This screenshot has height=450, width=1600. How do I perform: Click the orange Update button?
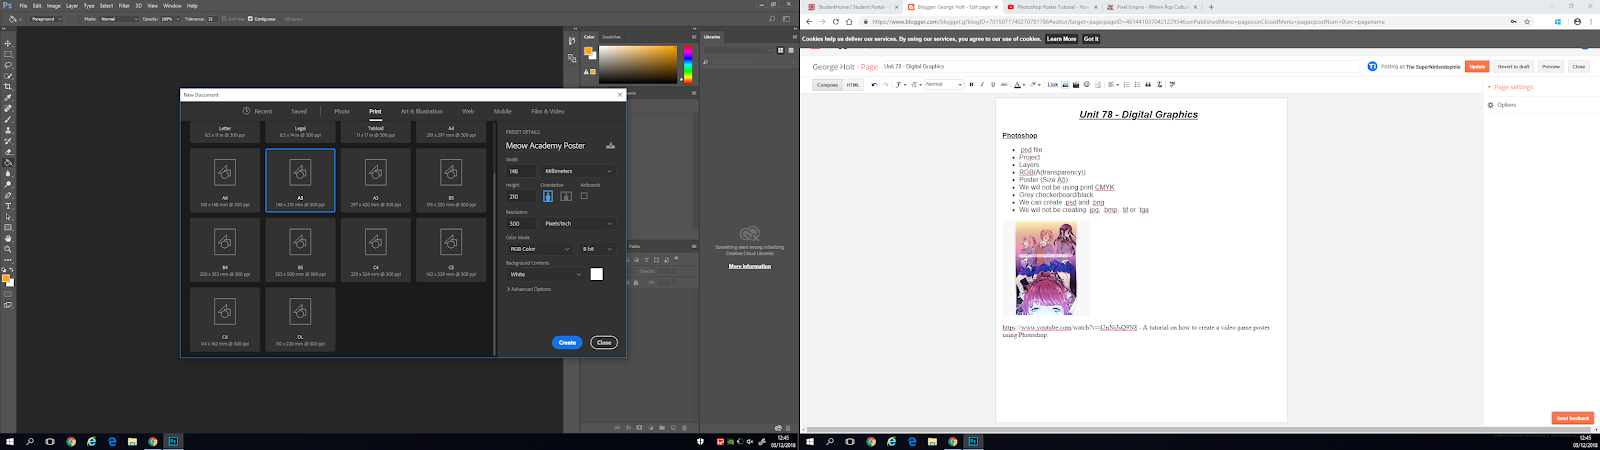tap(1477, 66)
